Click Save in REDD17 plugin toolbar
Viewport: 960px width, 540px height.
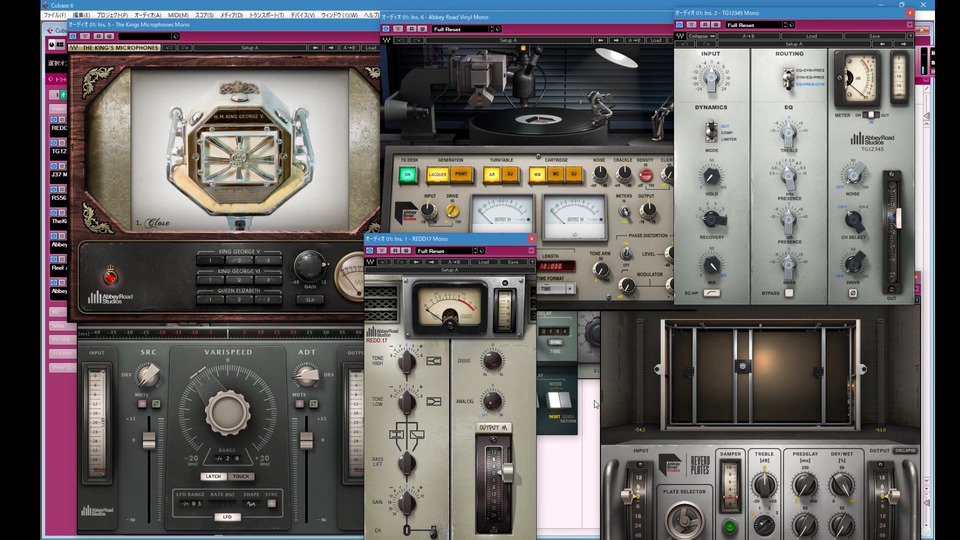[512, 262]
